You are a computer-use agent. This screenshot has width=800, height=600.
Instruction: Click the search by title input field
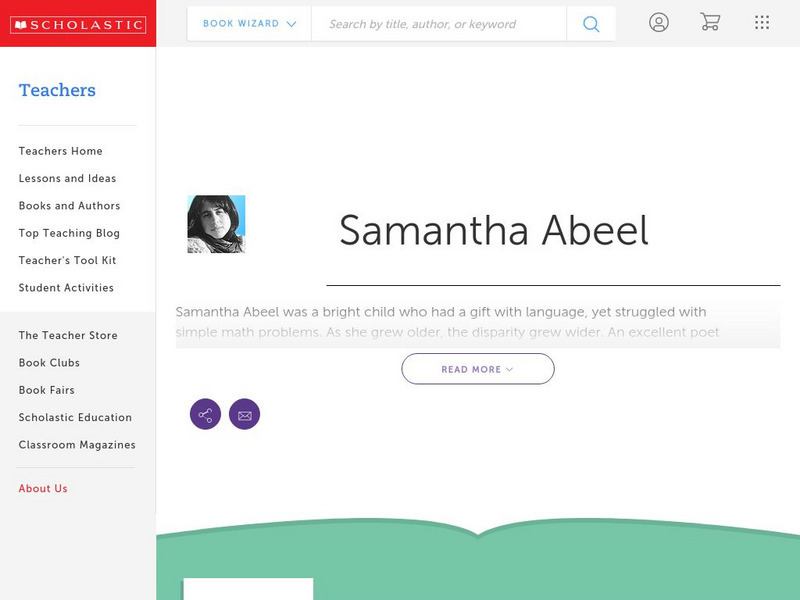coord(439,24)
